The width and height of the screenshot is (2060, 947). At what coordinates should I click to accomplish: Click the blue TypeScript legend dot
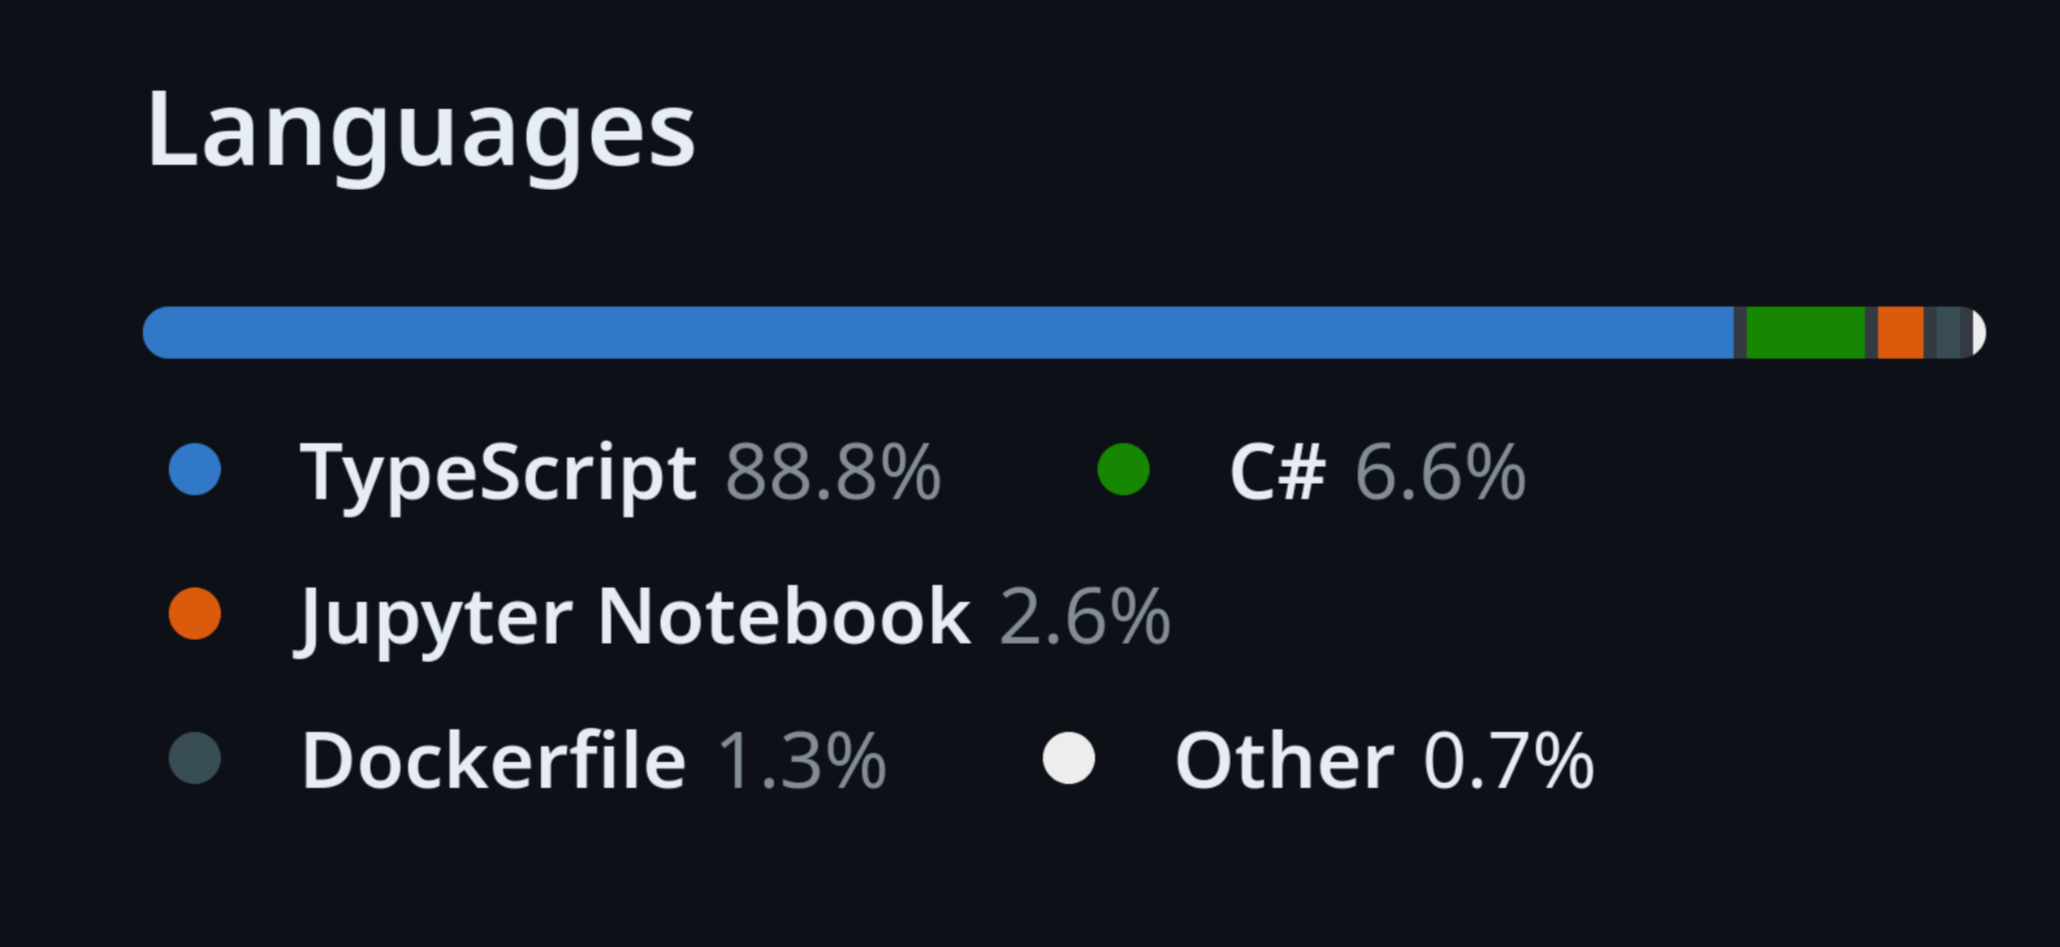click(x=193, y=470)
